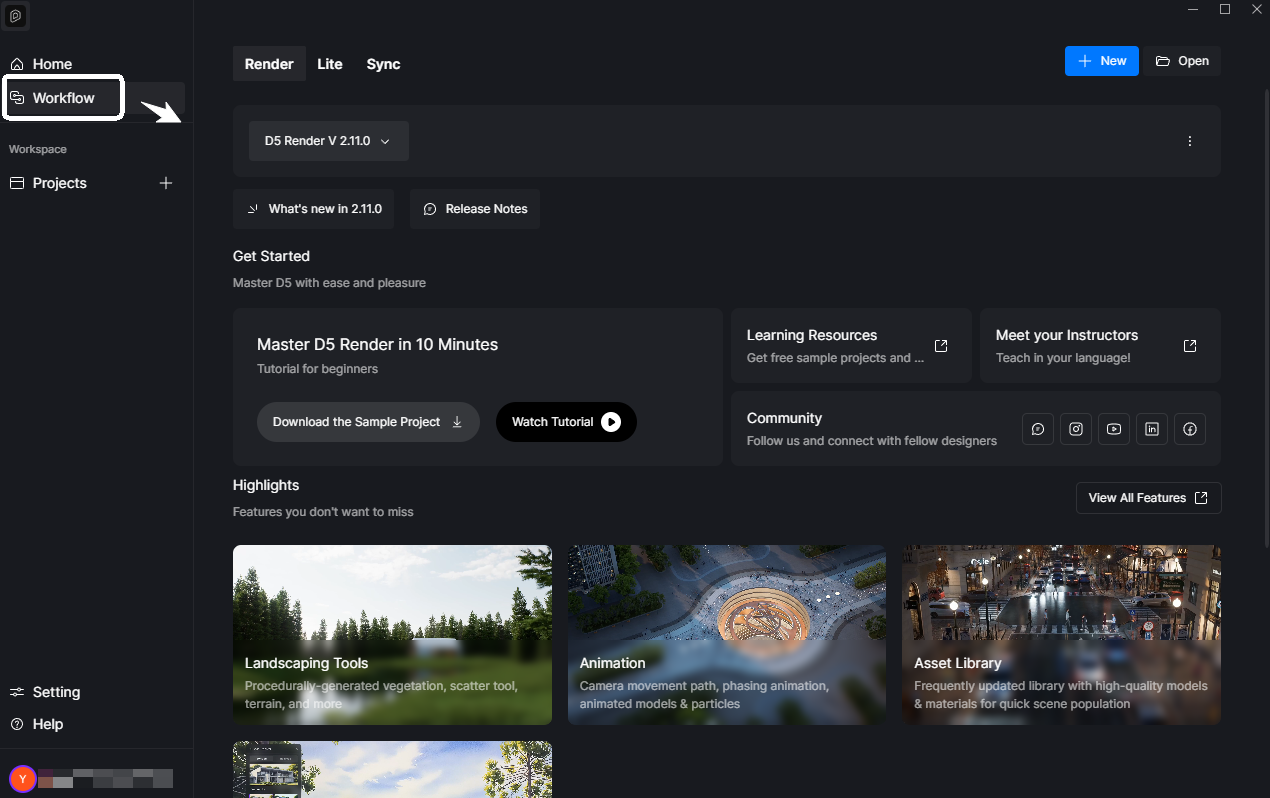Viewport: 1270px width, 798px height.
Task: Click the Meet your Instructors card title
Action: (x=1067, y=335)
